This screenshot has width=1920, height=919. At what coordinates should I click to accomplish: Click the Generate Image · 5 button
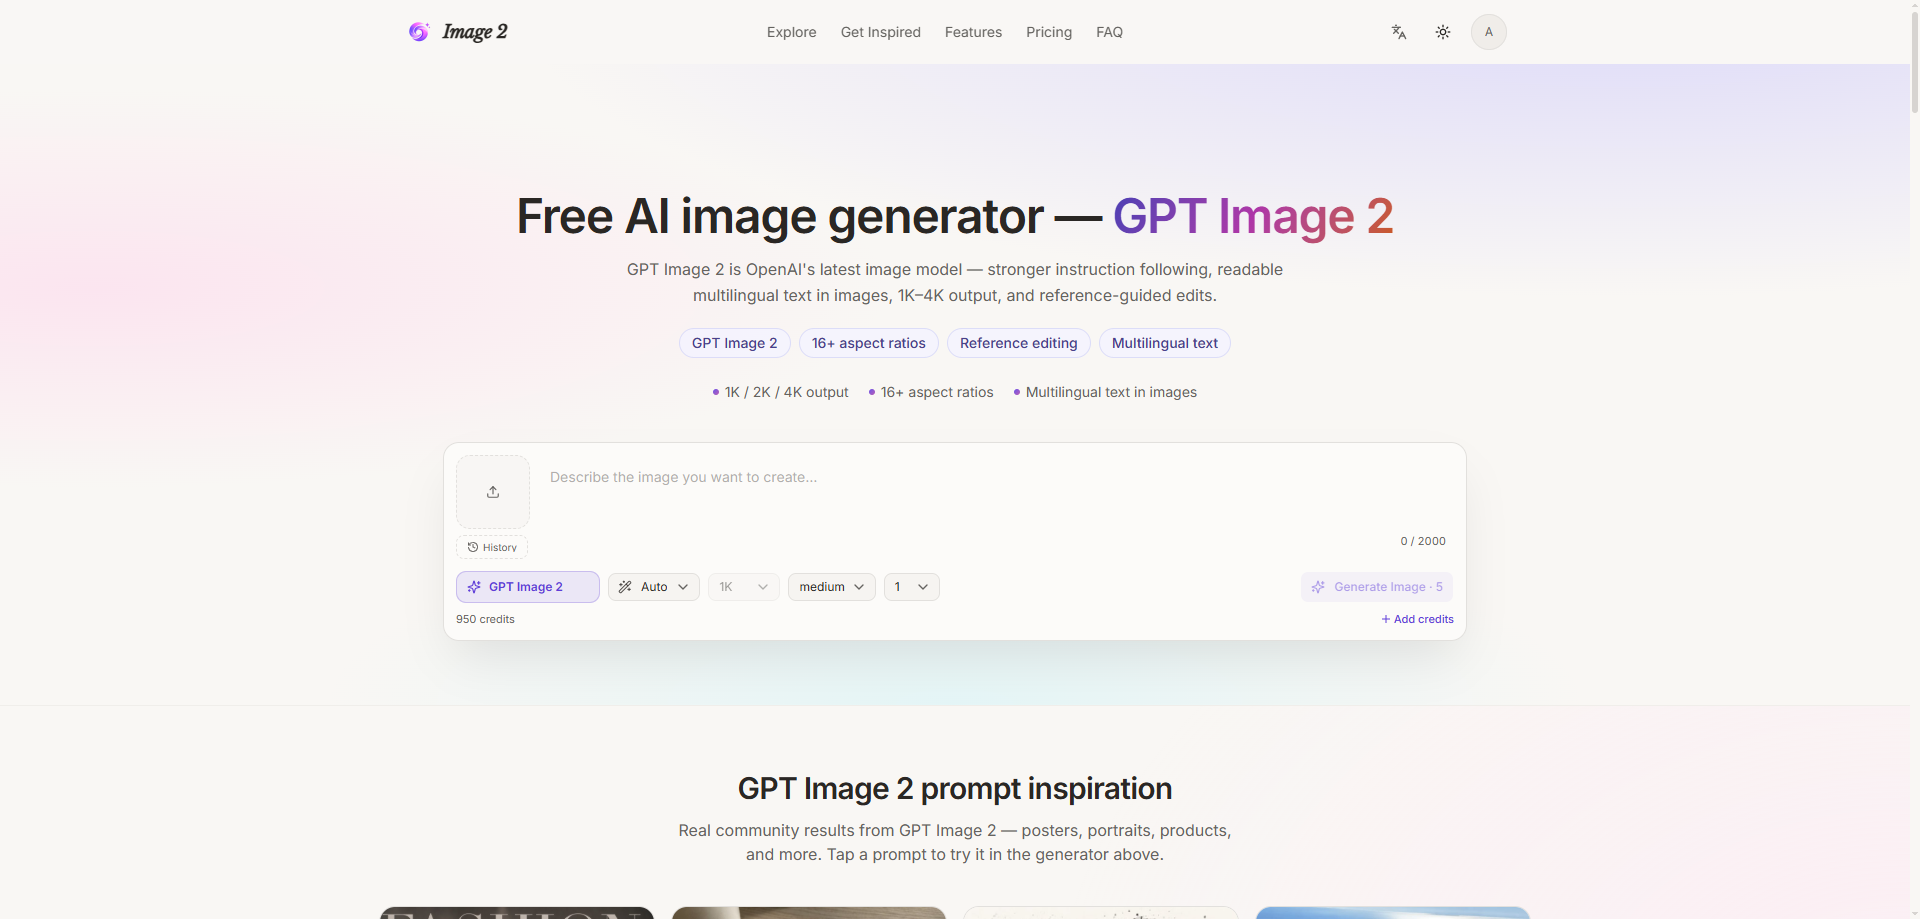tap(1377, 587)
